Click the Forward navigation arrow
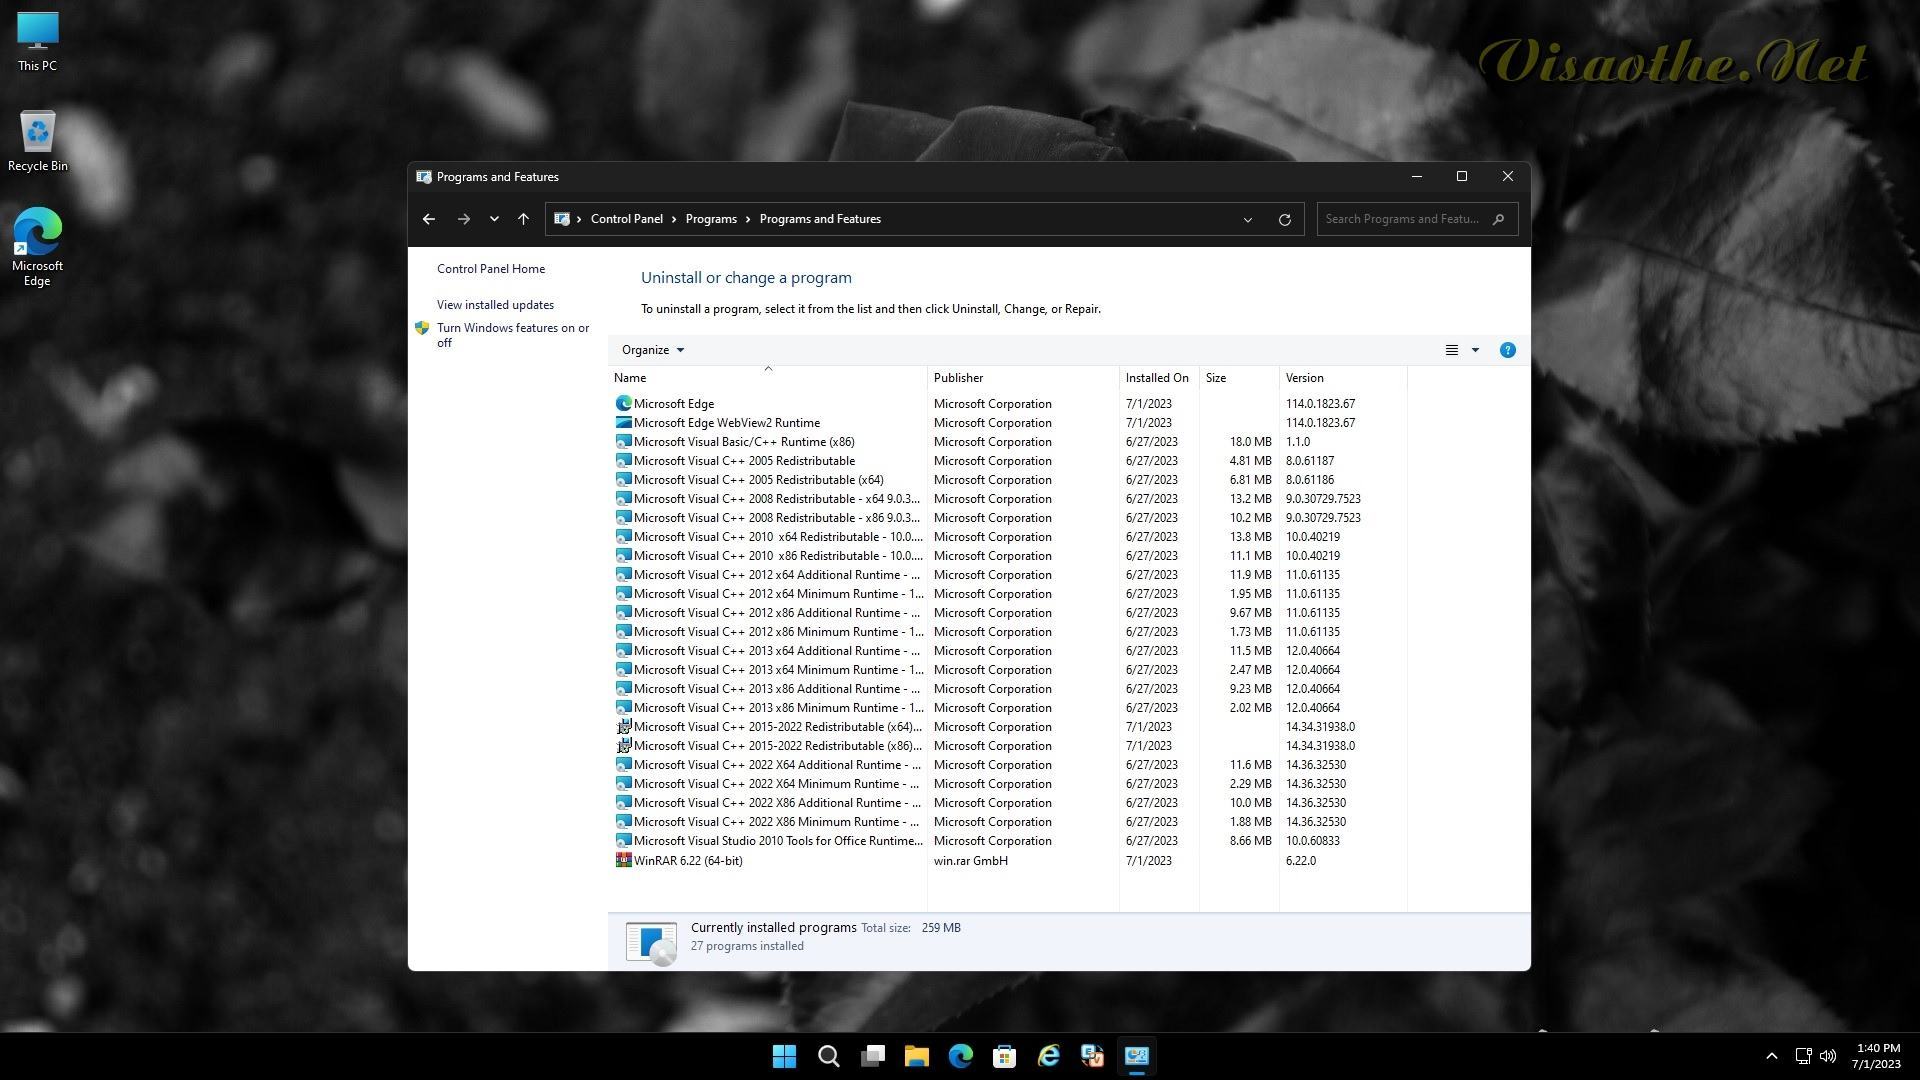This screenshot has height=1080, width=1920. click(x=463, y=219)
